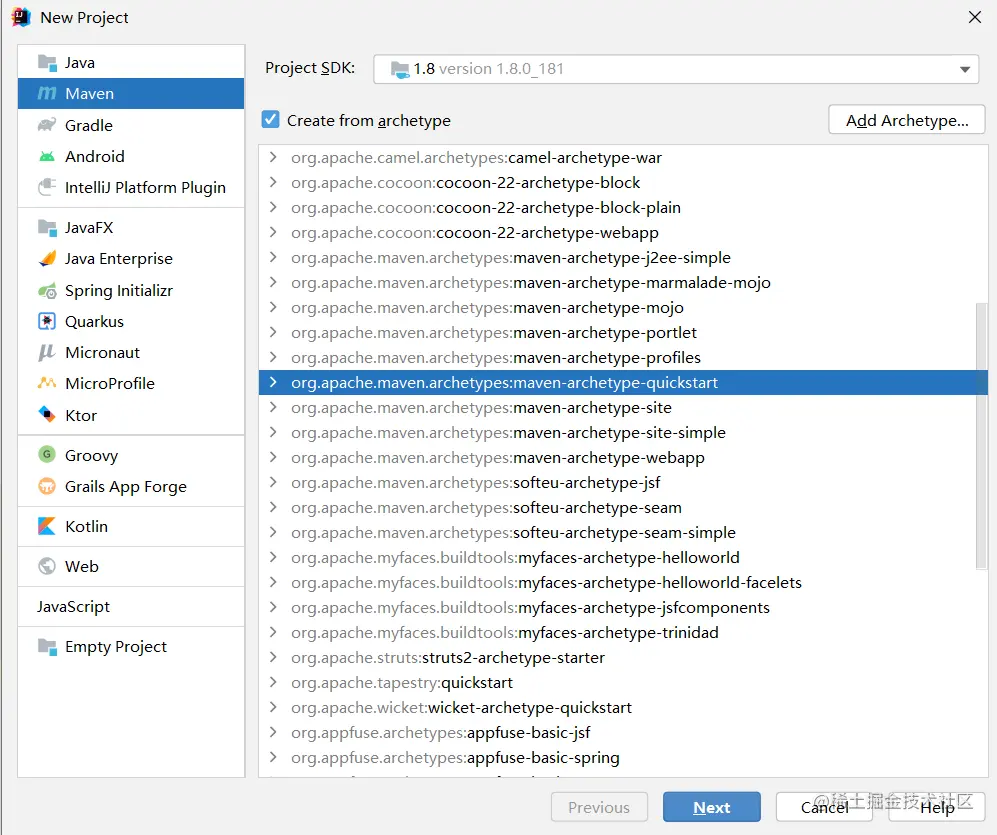
Task: Click the SDK folder icon beside 1.8
Action: pos(400,69)
